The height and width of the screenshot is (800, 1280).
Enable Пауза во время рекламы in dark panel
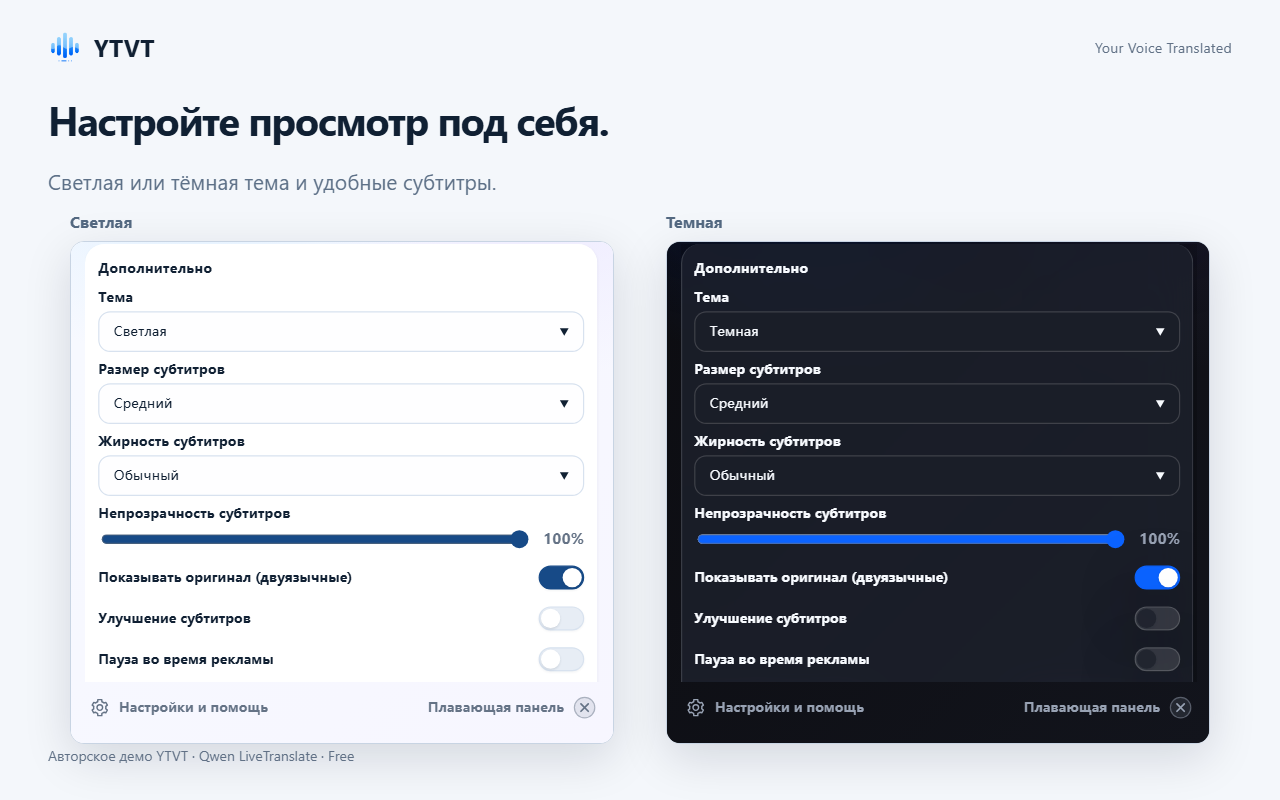[1157, 659]
